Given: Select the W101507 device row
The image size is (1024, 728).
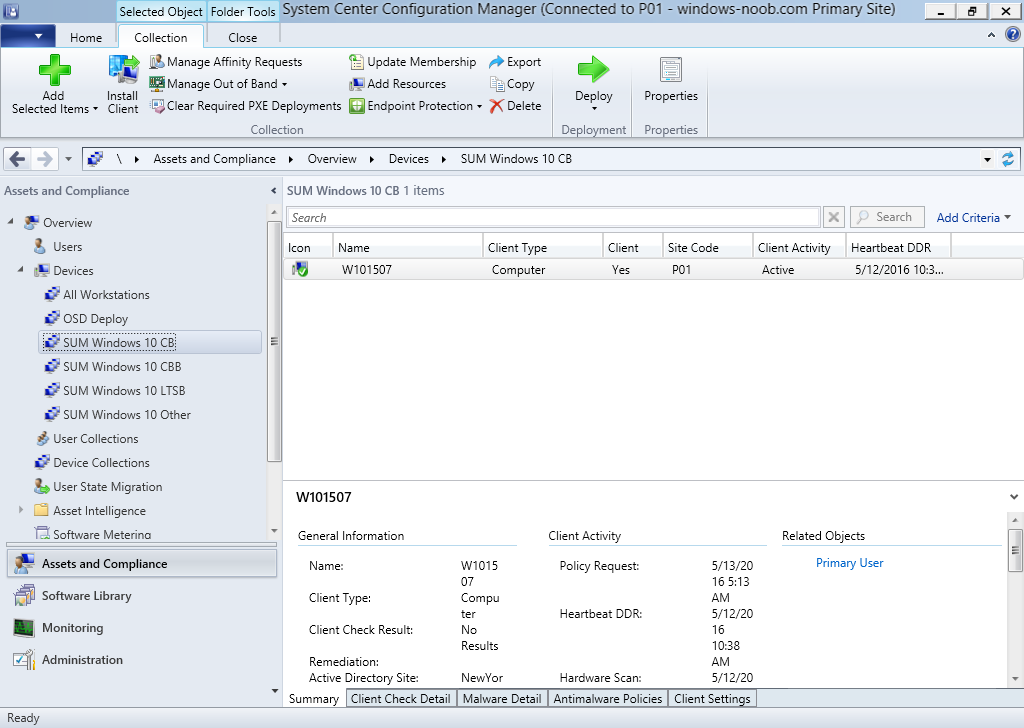Looking at the screenshot, I should click(653, 270).
